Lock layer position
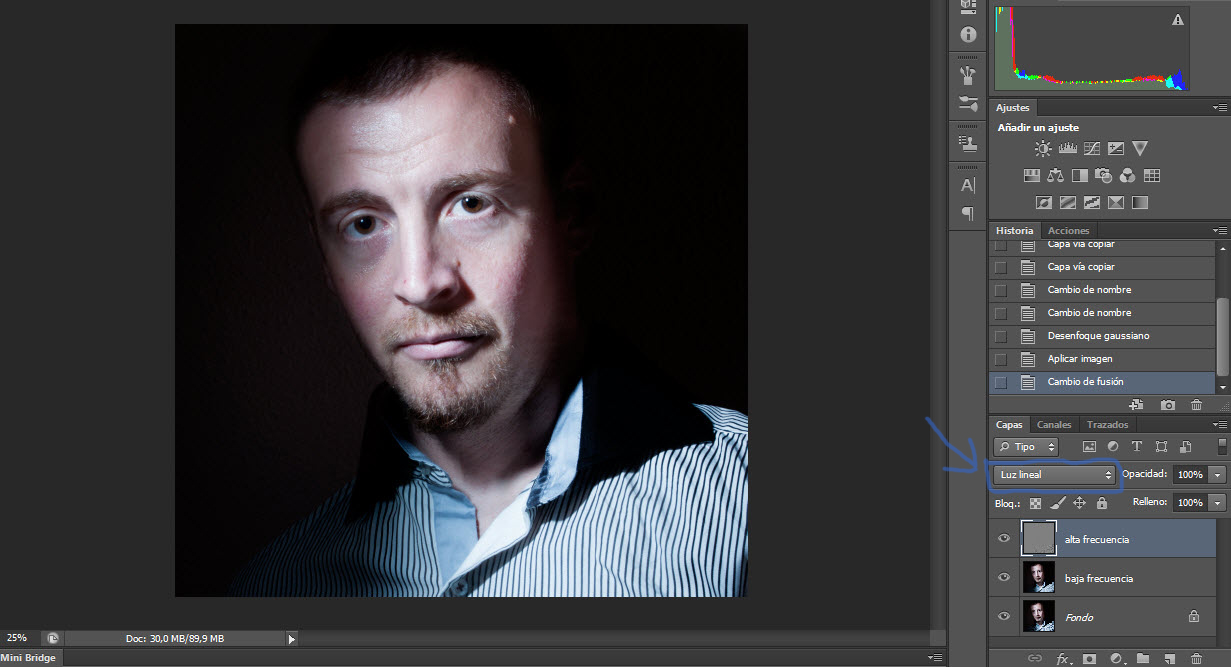1231x667 pixels. [x=1079, y=503]
